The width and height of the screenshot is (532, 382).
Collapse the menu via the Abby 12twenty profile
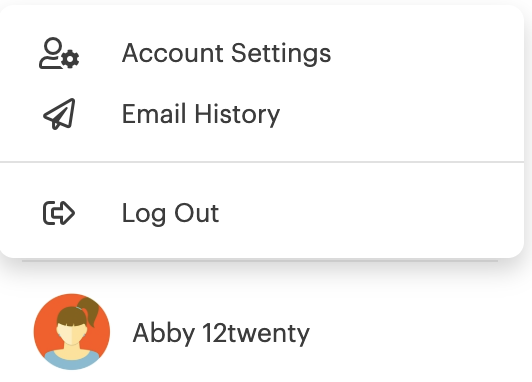coord(172,332)
